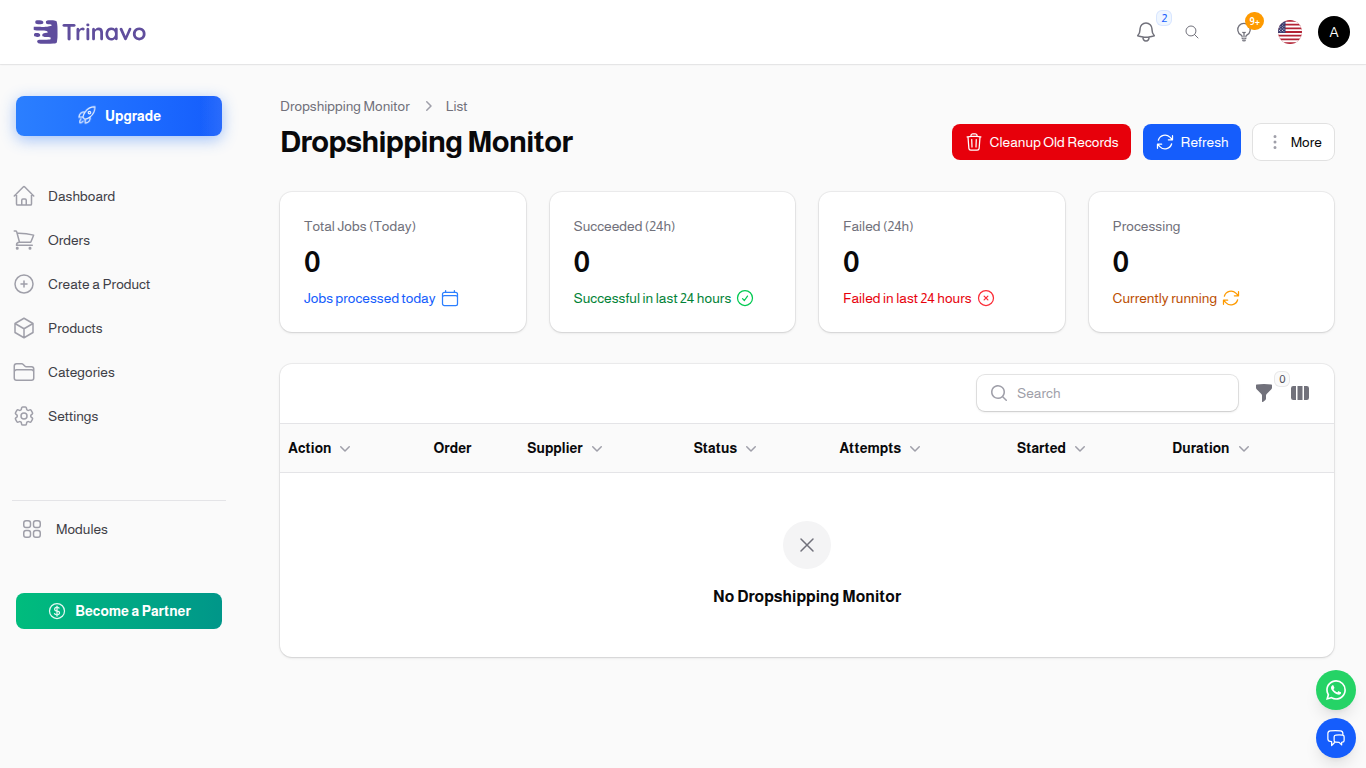The image size is (1366, 768).
Task: Click the Dashboard home icon
Action: [x=24, y=196]
